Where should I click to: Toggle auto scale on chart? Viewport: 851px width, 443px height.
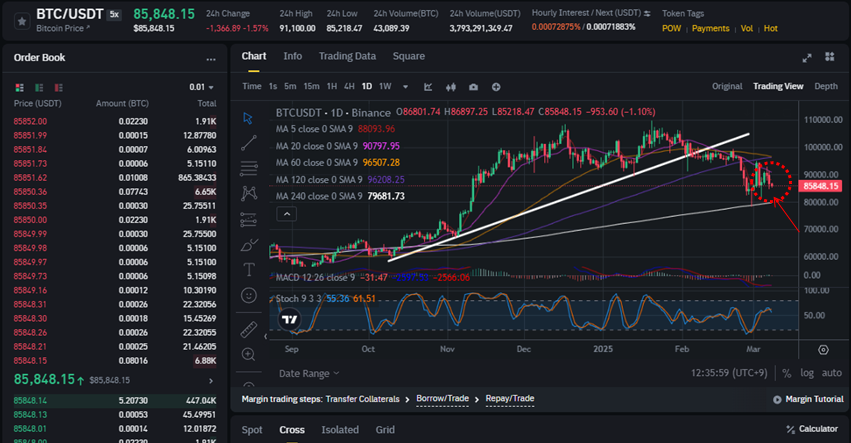(x=831, y=373)
